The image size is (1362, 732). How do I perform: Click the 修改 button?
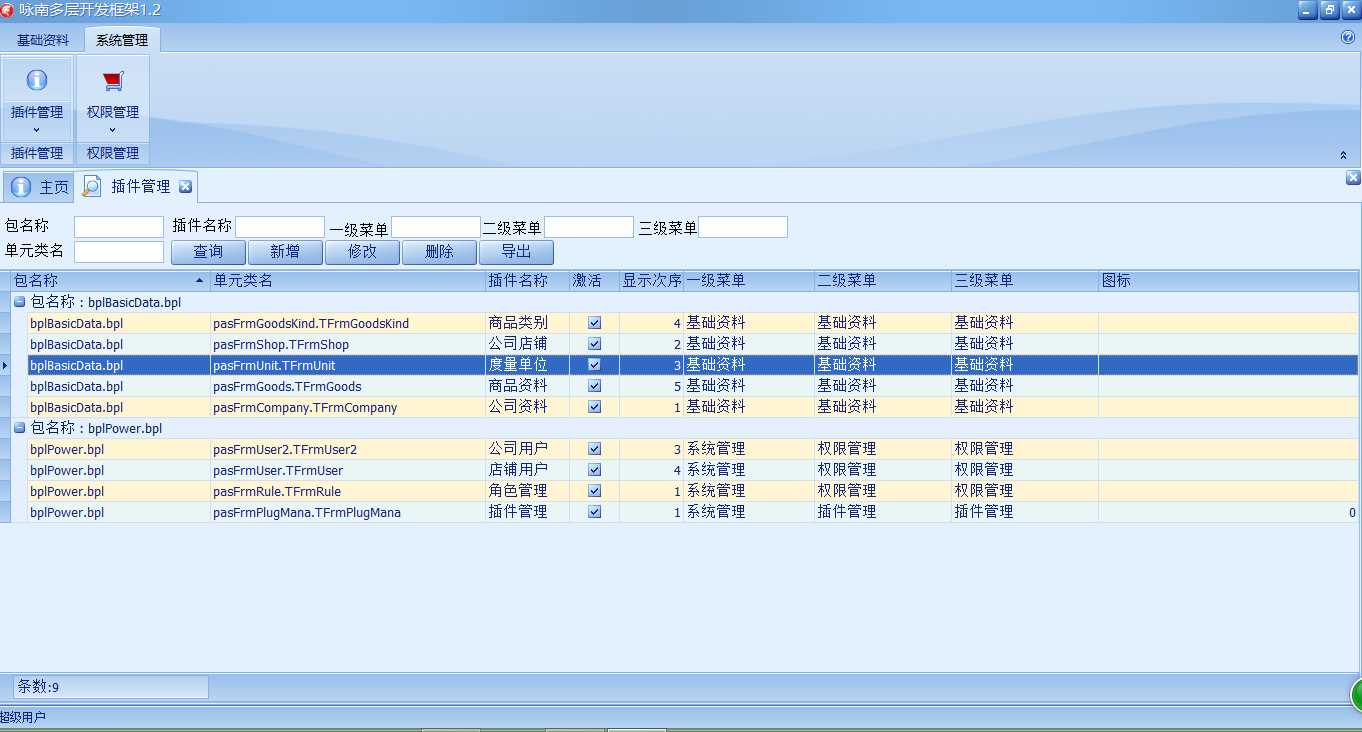pos(362,252)
